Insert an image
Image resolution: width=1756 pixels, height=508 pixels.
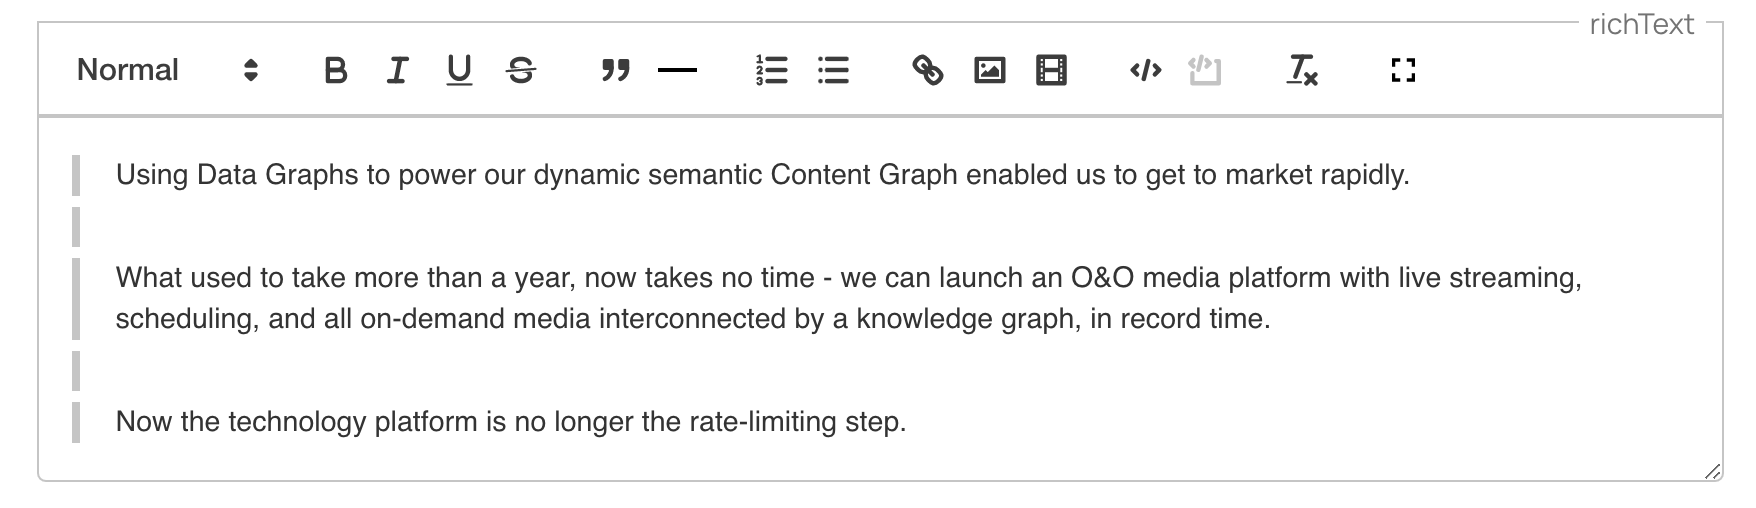tap(989, 70)
